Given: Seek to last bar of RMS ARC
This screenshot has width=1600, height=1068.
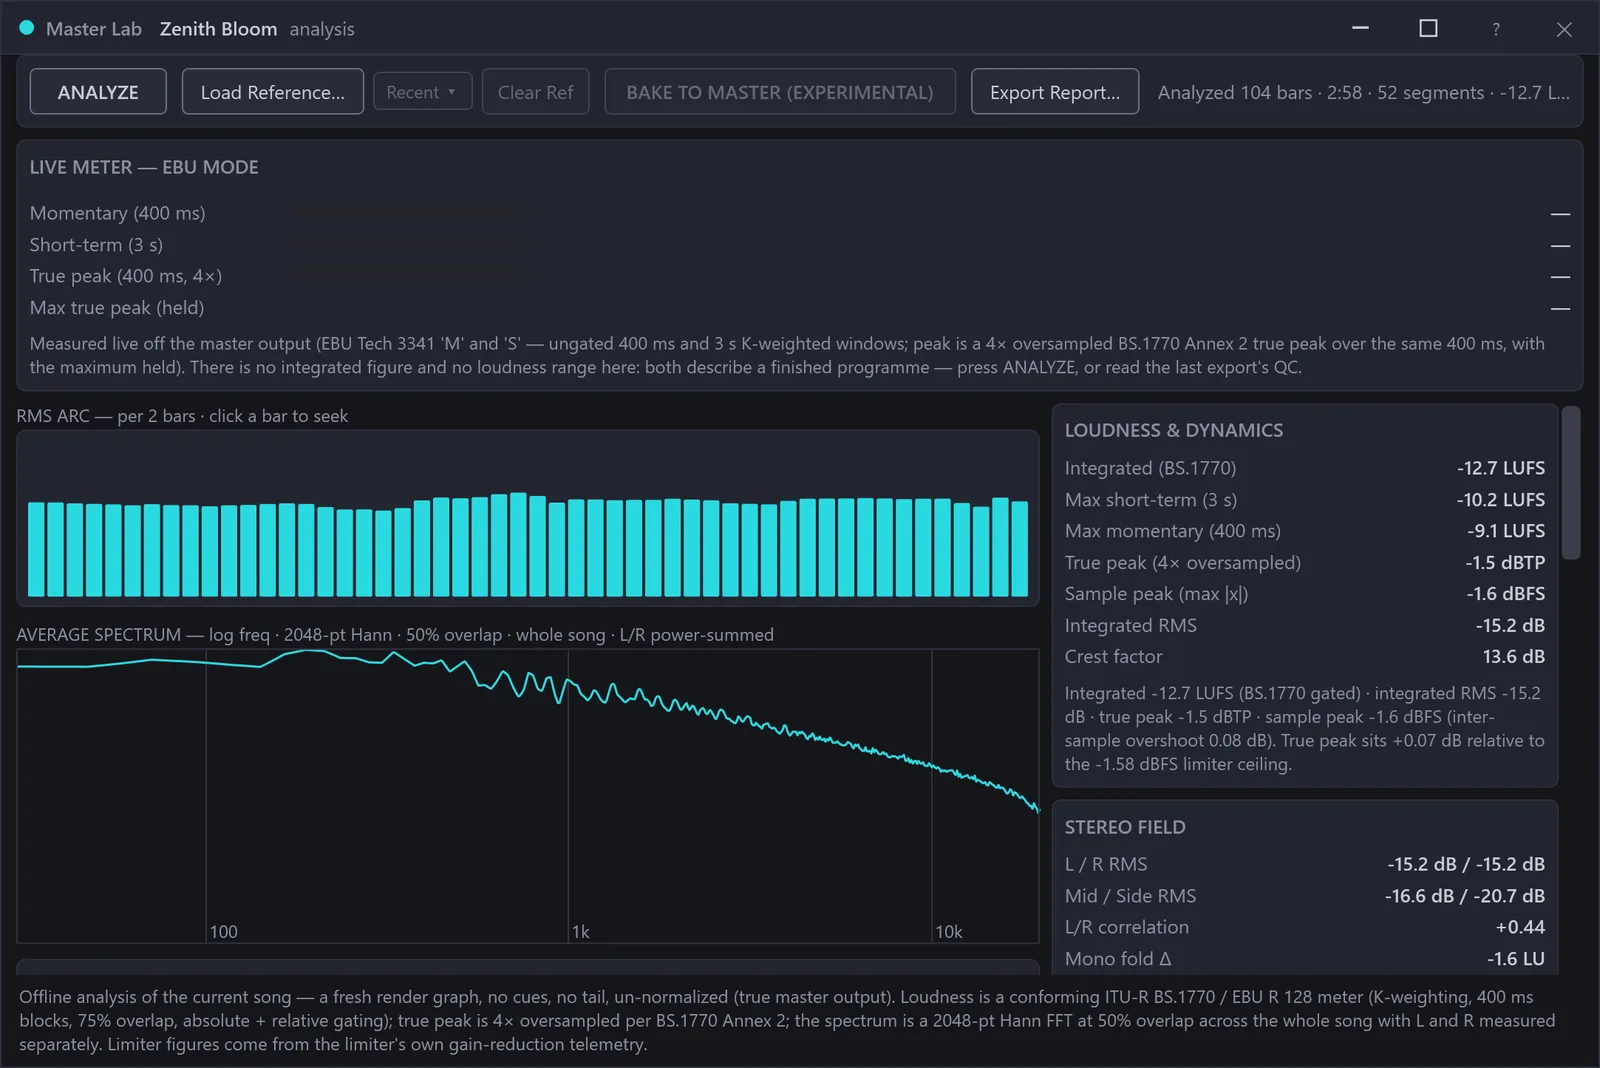Looking at the screenshot, I should (x=1019, y=549).
